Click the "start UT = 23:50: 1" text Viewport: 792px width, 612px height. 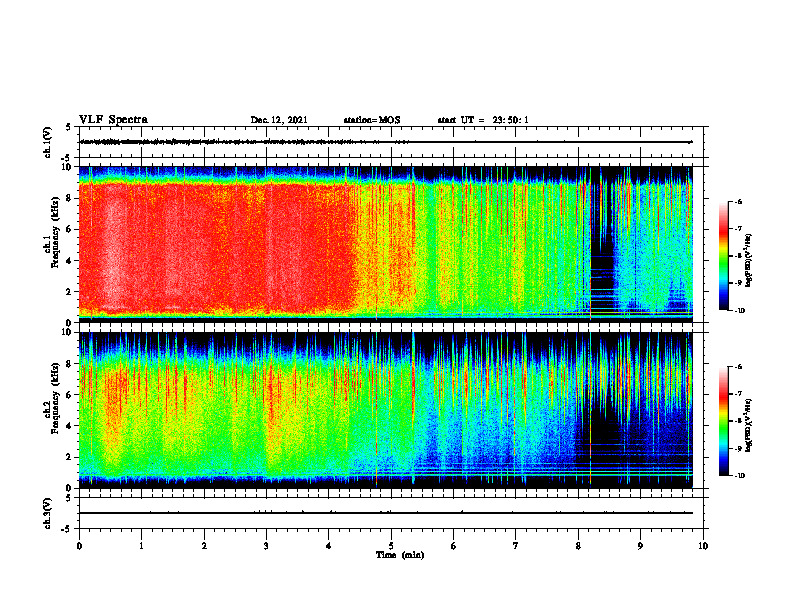point(483,120)
